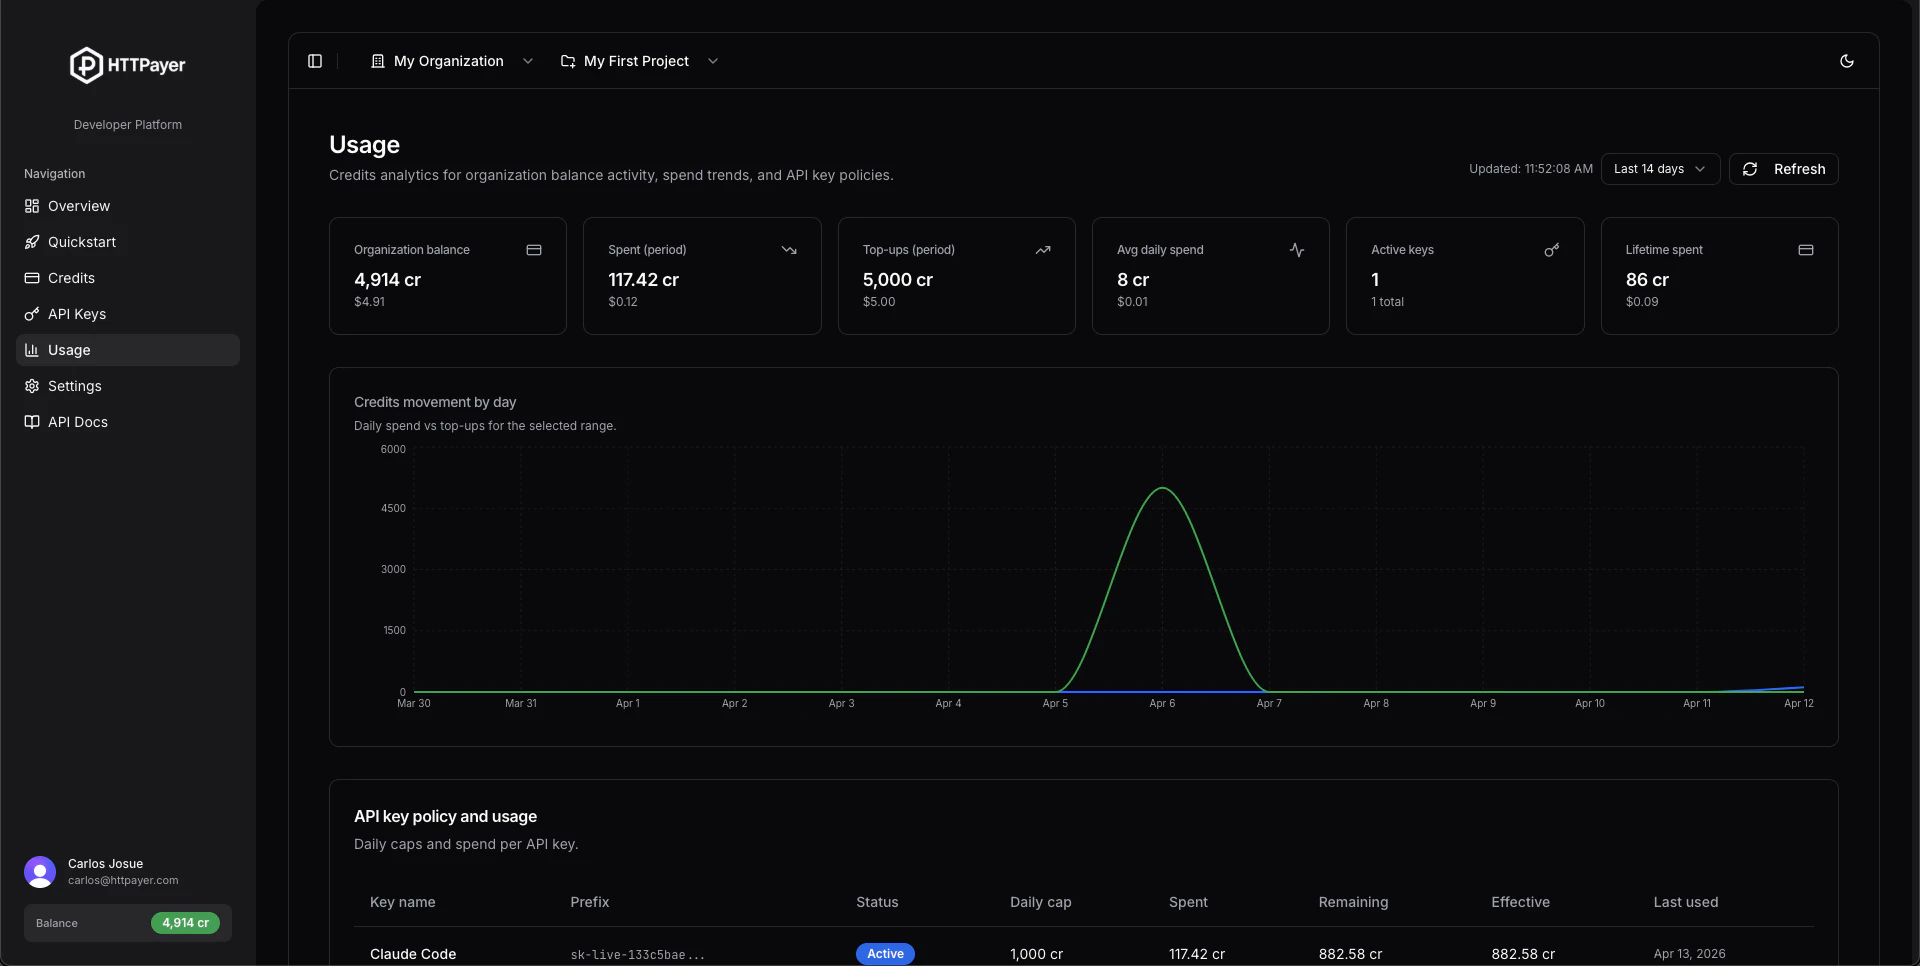Image resolution: width=1920 pixels, height=966 pixels.
Task: Open the API Docs book icon
Action: click(x=30, y=422)
